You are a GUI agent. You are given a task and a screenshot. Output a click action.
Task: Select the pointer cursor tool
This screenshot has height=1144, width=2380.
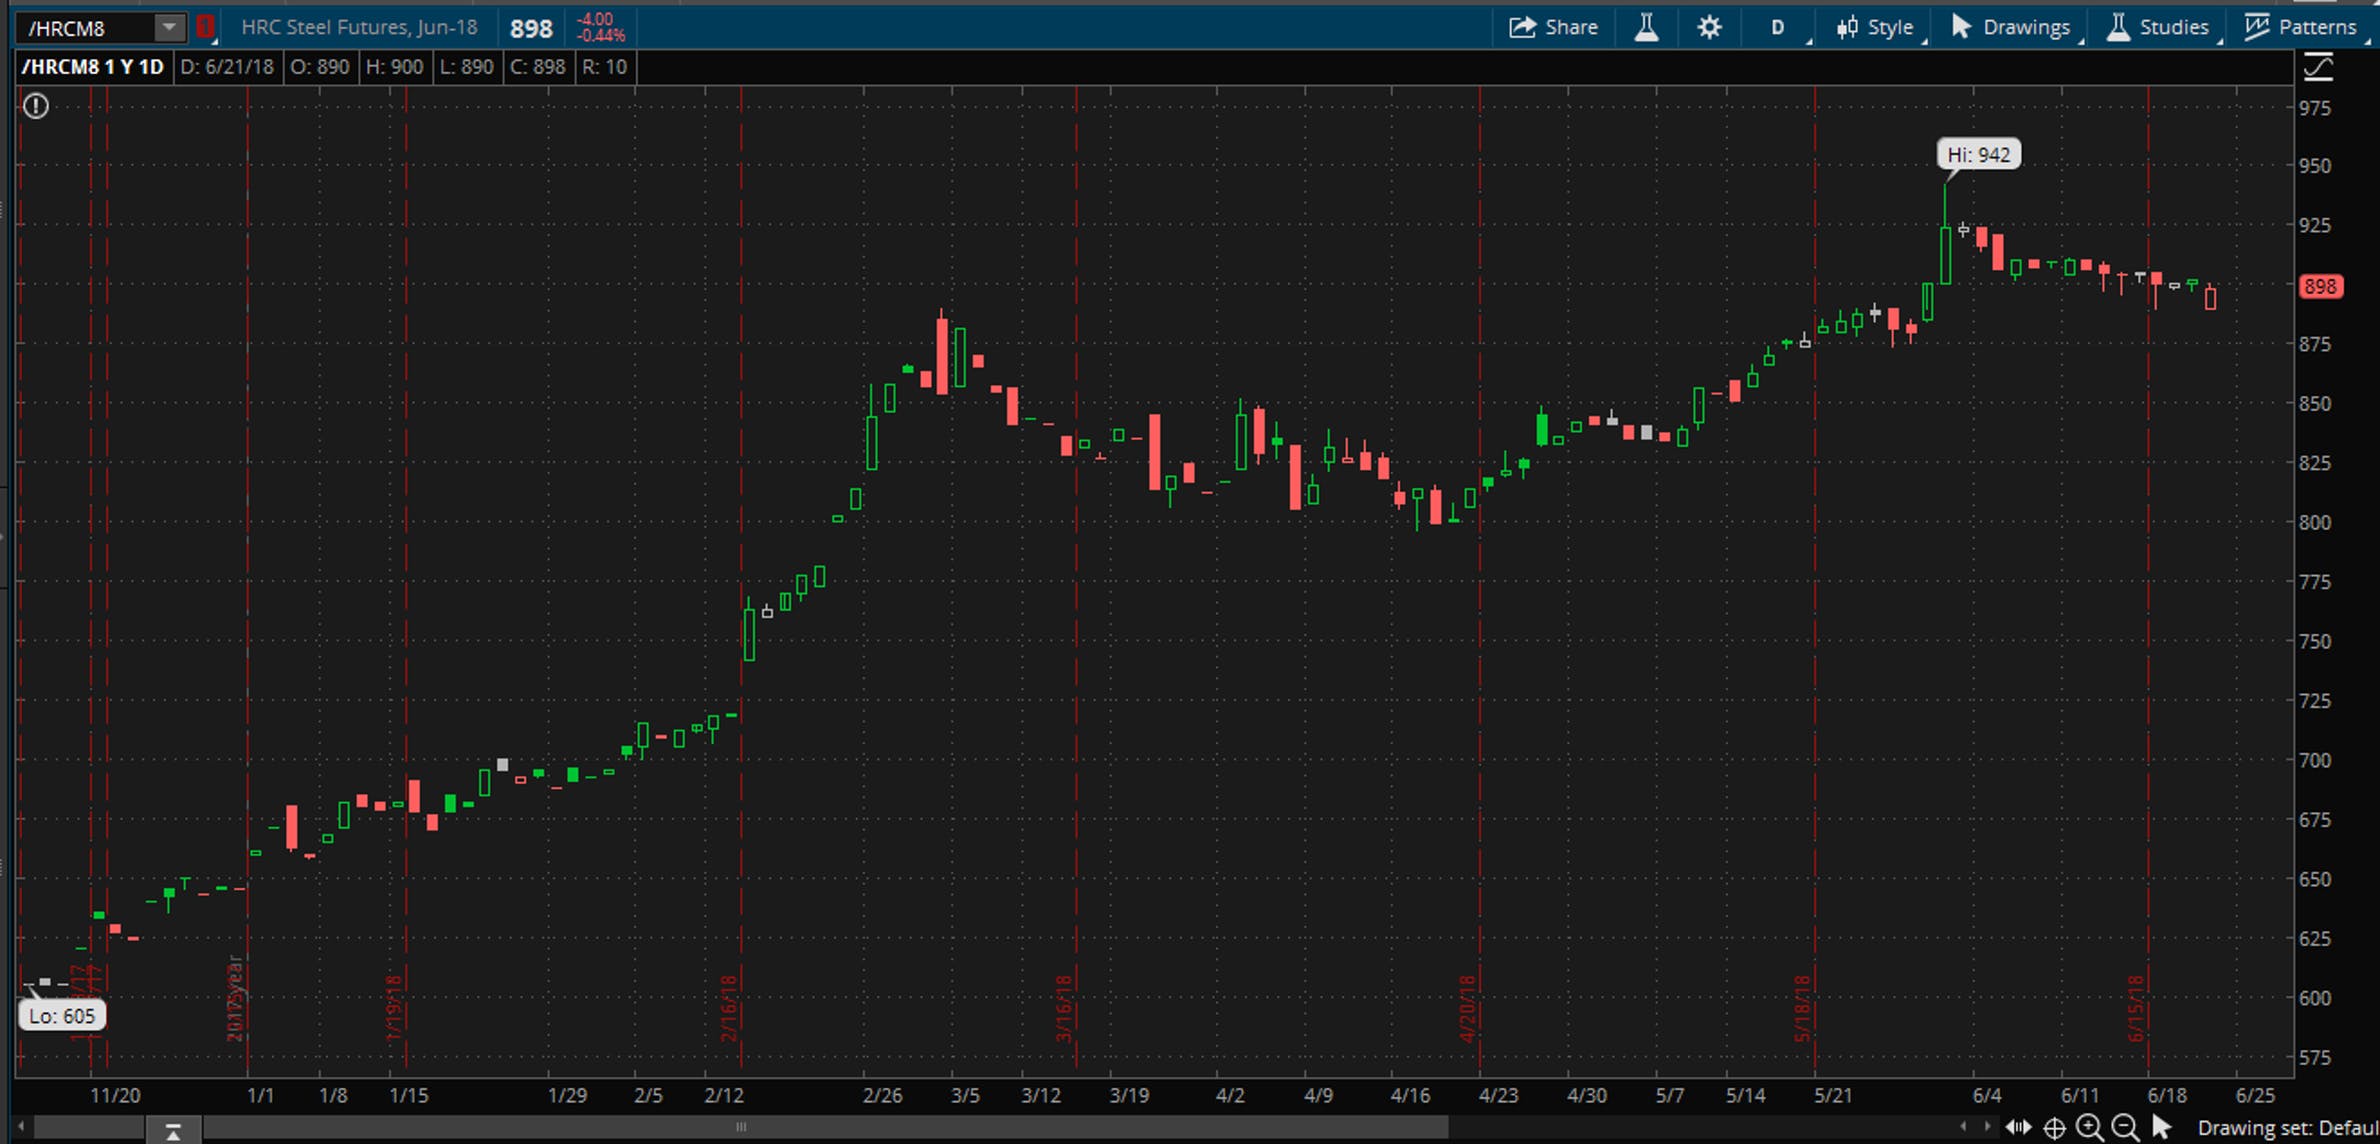(x=2161, y=1128)
